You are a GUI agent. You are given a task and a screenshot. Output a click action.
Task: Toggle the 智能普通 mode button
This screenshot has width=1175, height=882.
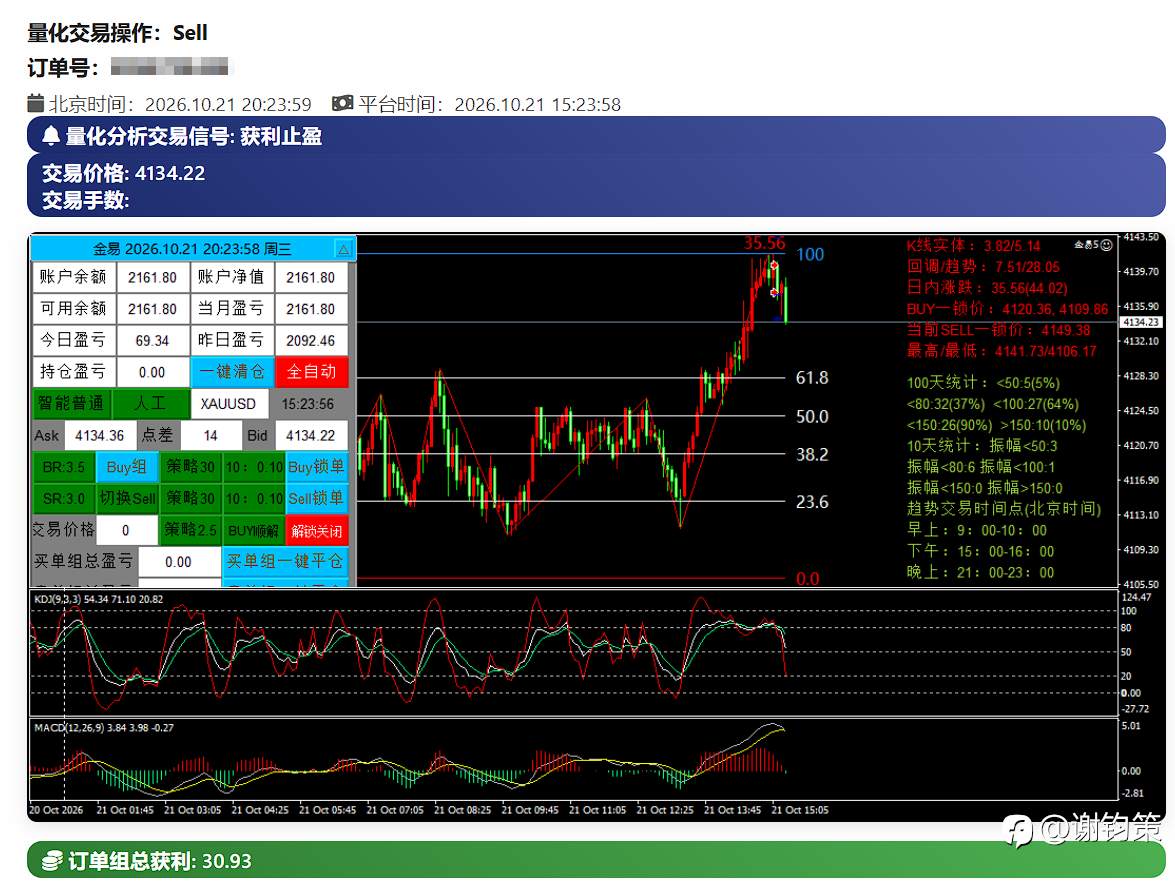71,403
